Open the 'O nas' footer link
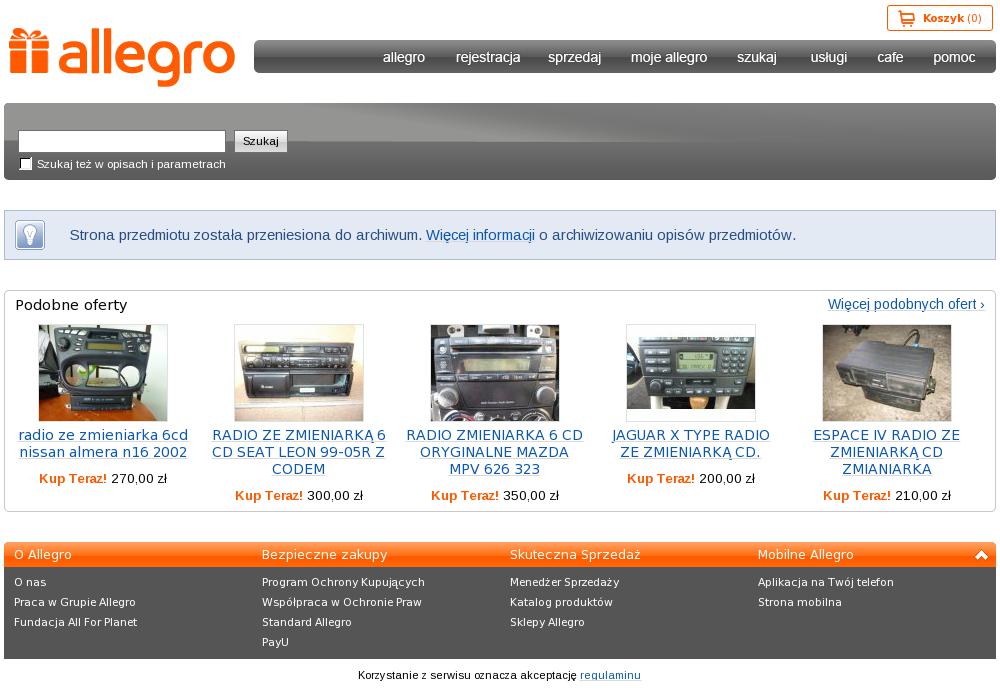The height and width of the screenshot is (695, 1000). pyautogui.click(x=30, y=582)
